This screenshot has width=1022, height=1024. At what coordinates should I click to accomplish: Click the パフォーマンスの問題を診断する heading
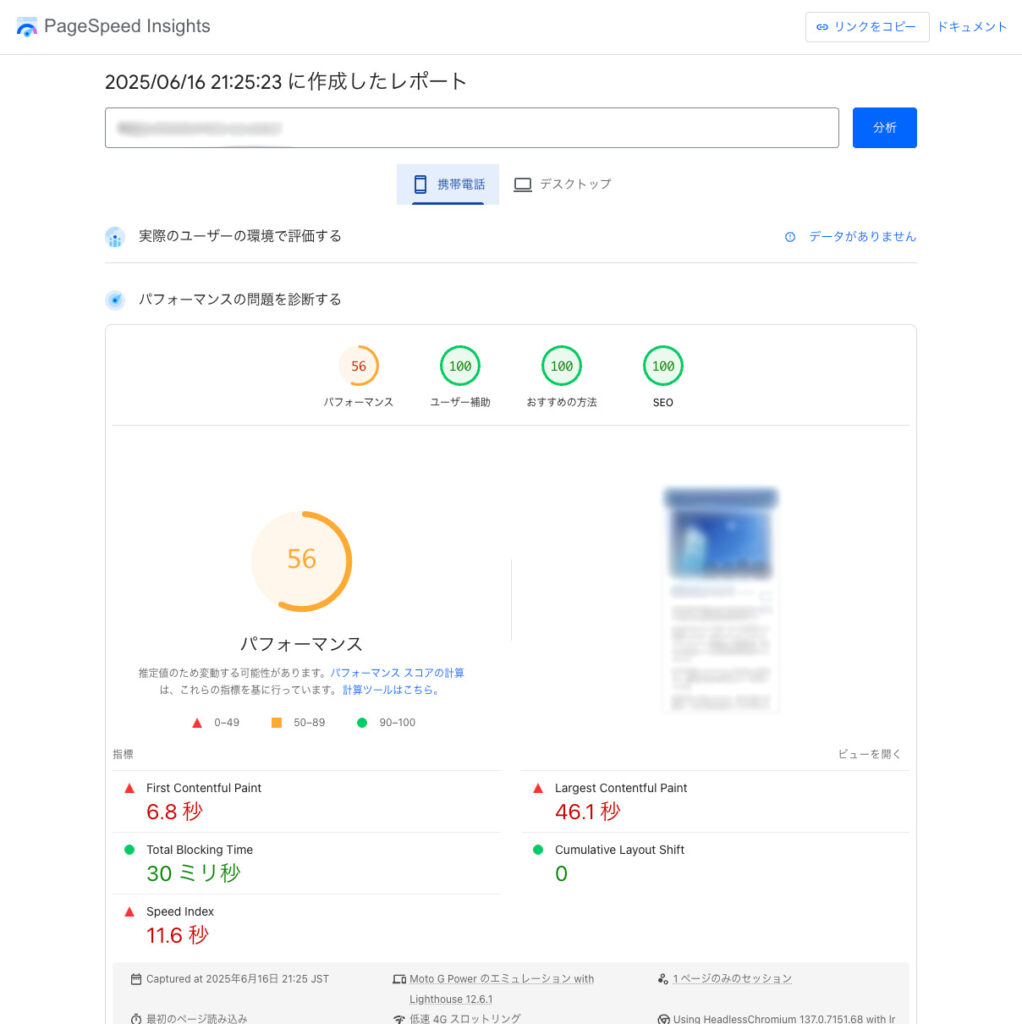click(x=240, y=300)
